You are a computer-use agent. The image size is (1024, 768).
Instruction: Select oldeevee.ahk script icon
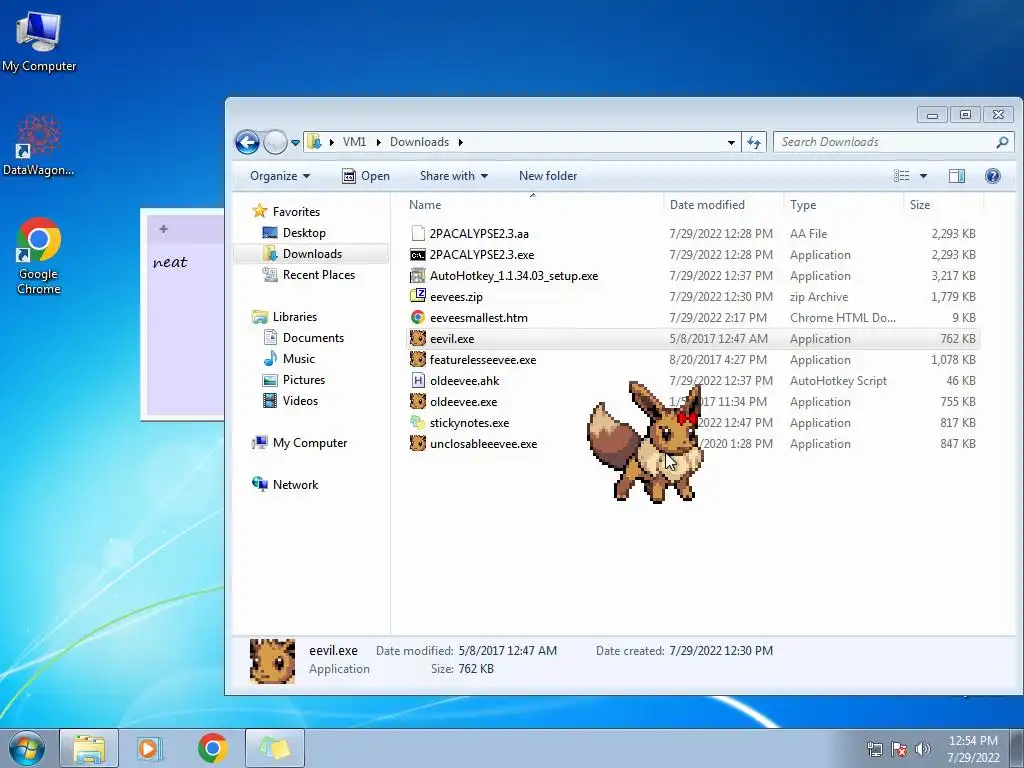pyautogui.click(x=418, y=380)
